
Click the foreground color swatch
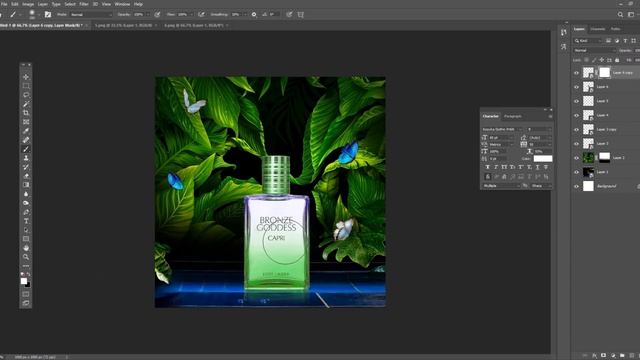[24, 281]
